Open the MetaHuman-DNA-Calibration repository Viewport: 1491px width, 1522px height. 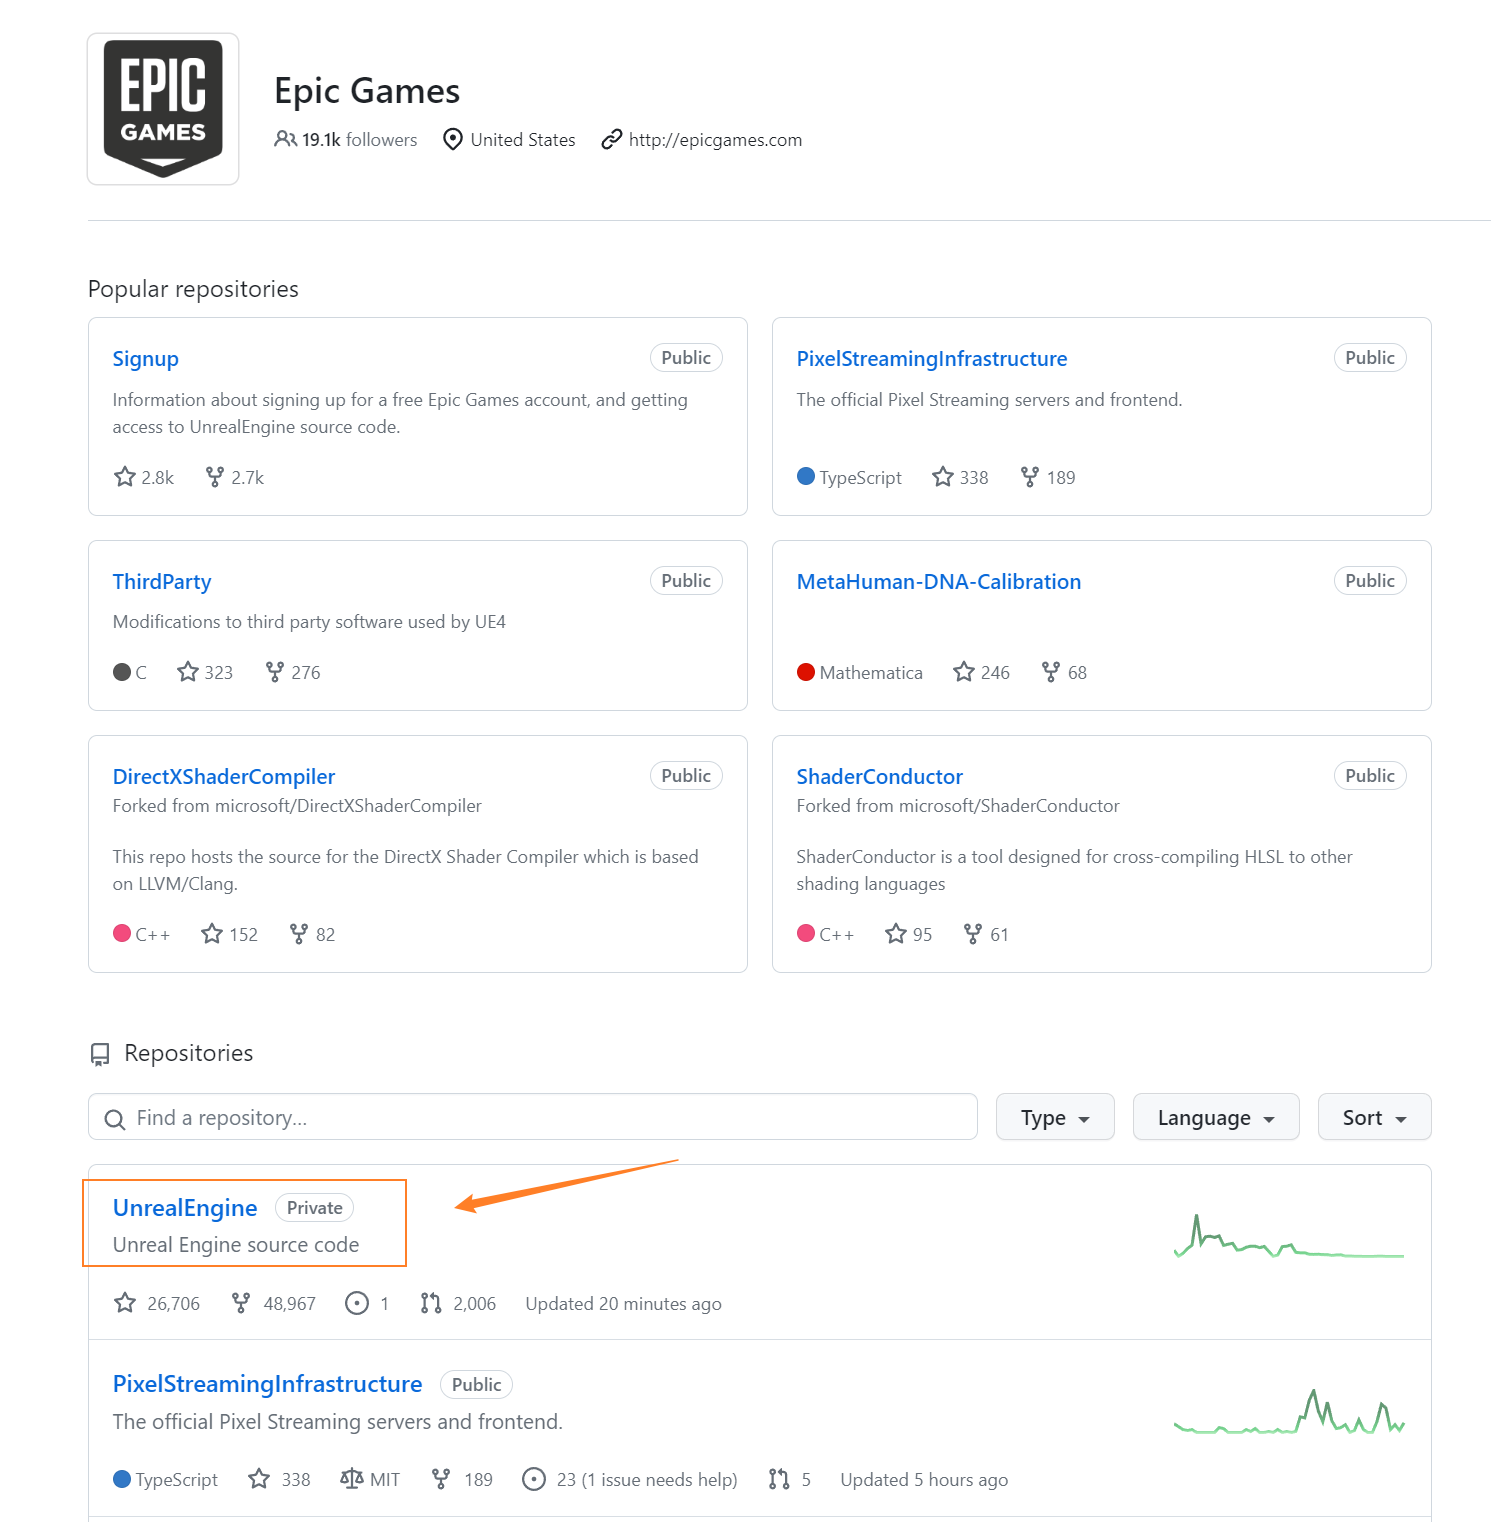click(x=939, y=582)
